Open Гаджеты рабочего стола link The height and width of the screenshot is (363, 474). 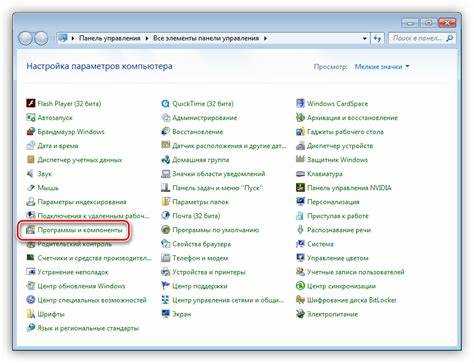tap(345, 132)
